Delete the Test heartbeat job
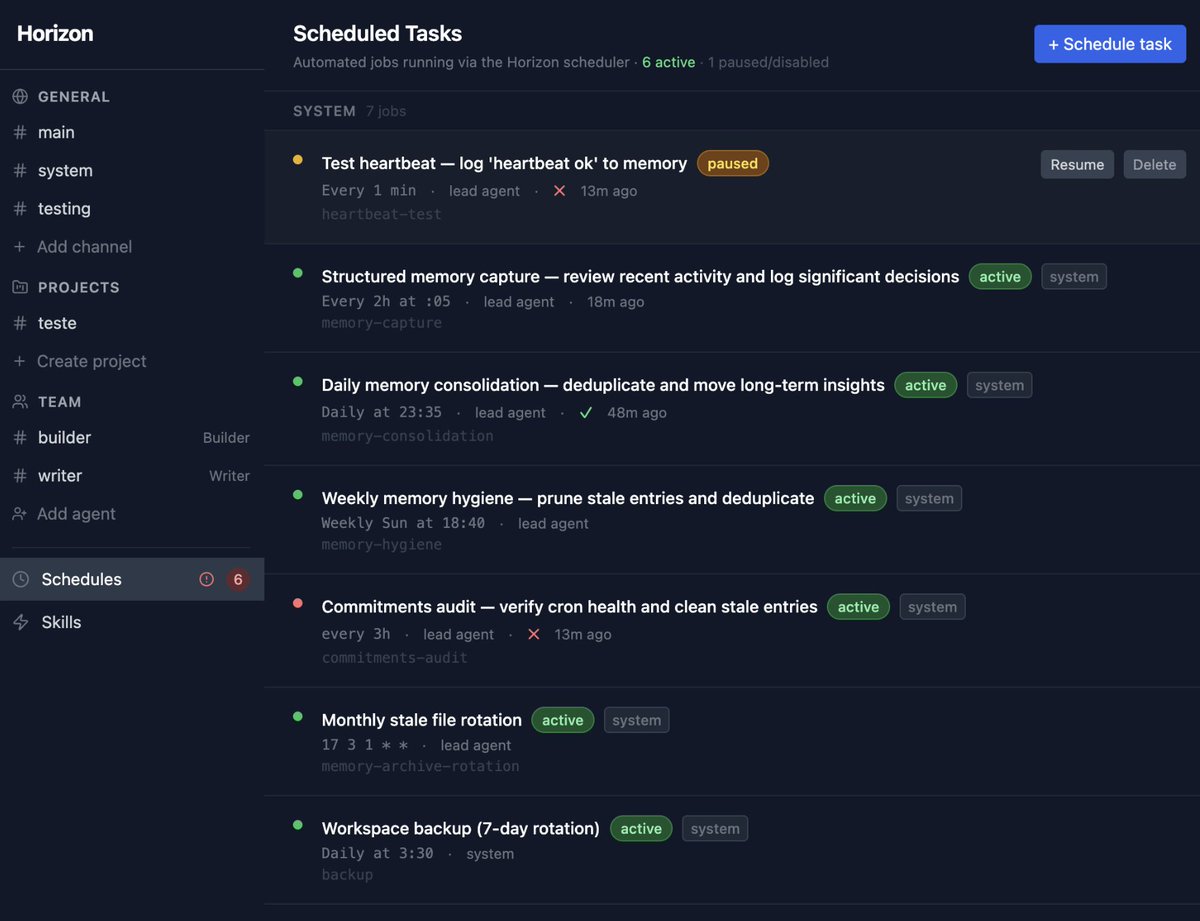 1155,165
